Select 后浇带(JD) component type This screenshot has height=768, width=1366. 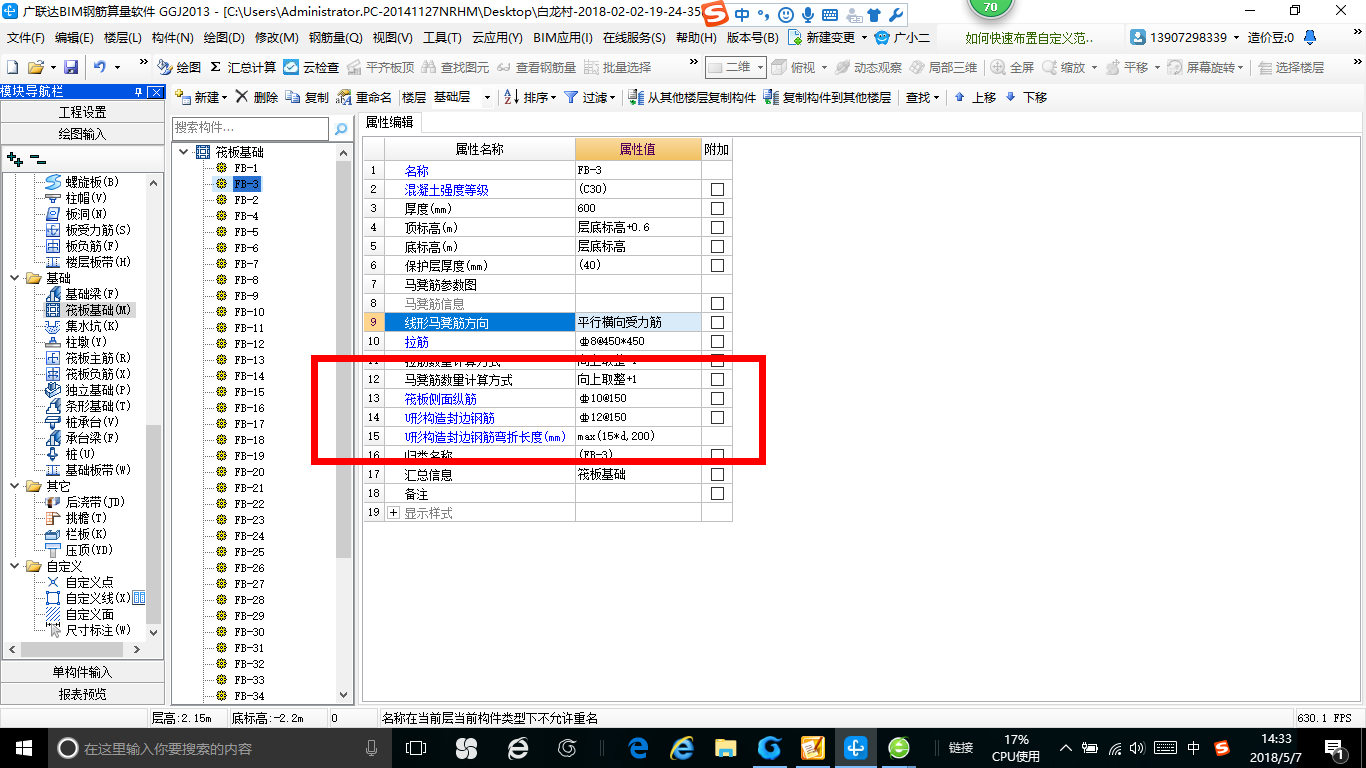point(95,502)
